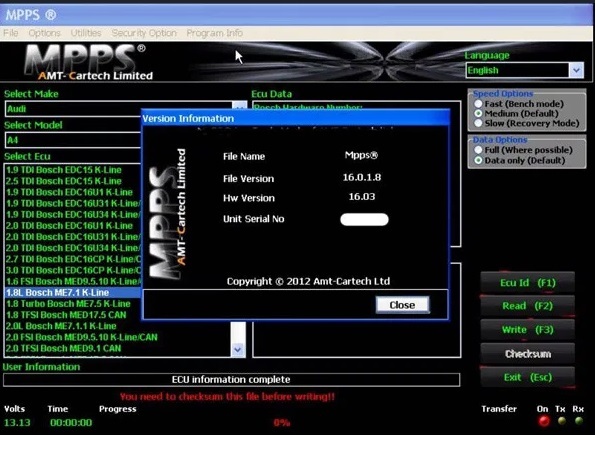595x449 pixels.
Task: Click the checksum warning message text
Action: tap(227, 397)
